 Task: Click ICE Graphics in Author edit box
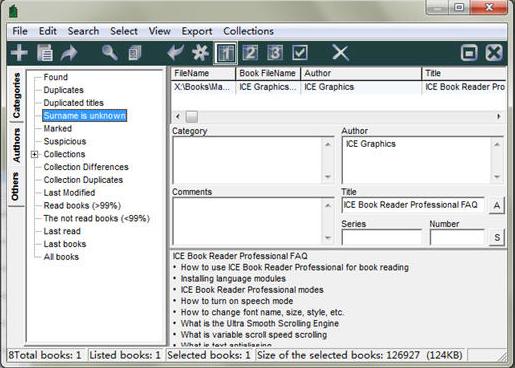coord(371,144)
